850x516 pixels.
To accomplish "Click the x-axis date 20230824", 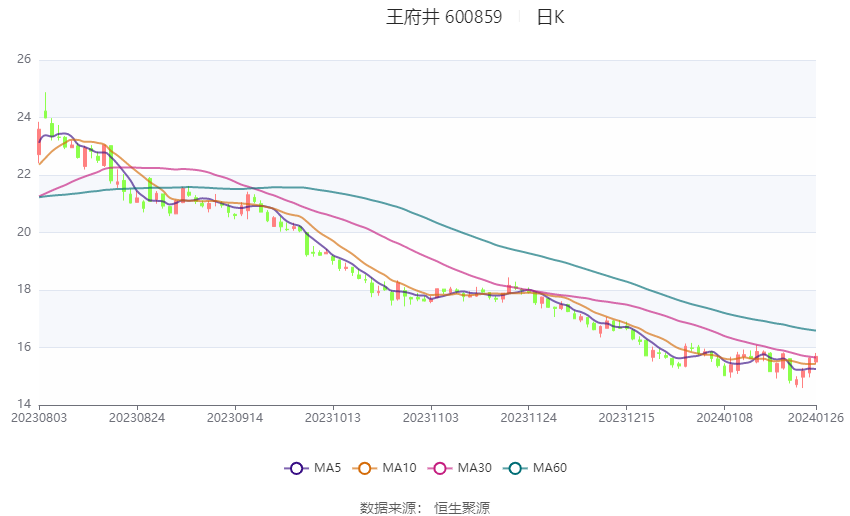I will [x=137, y=418].
